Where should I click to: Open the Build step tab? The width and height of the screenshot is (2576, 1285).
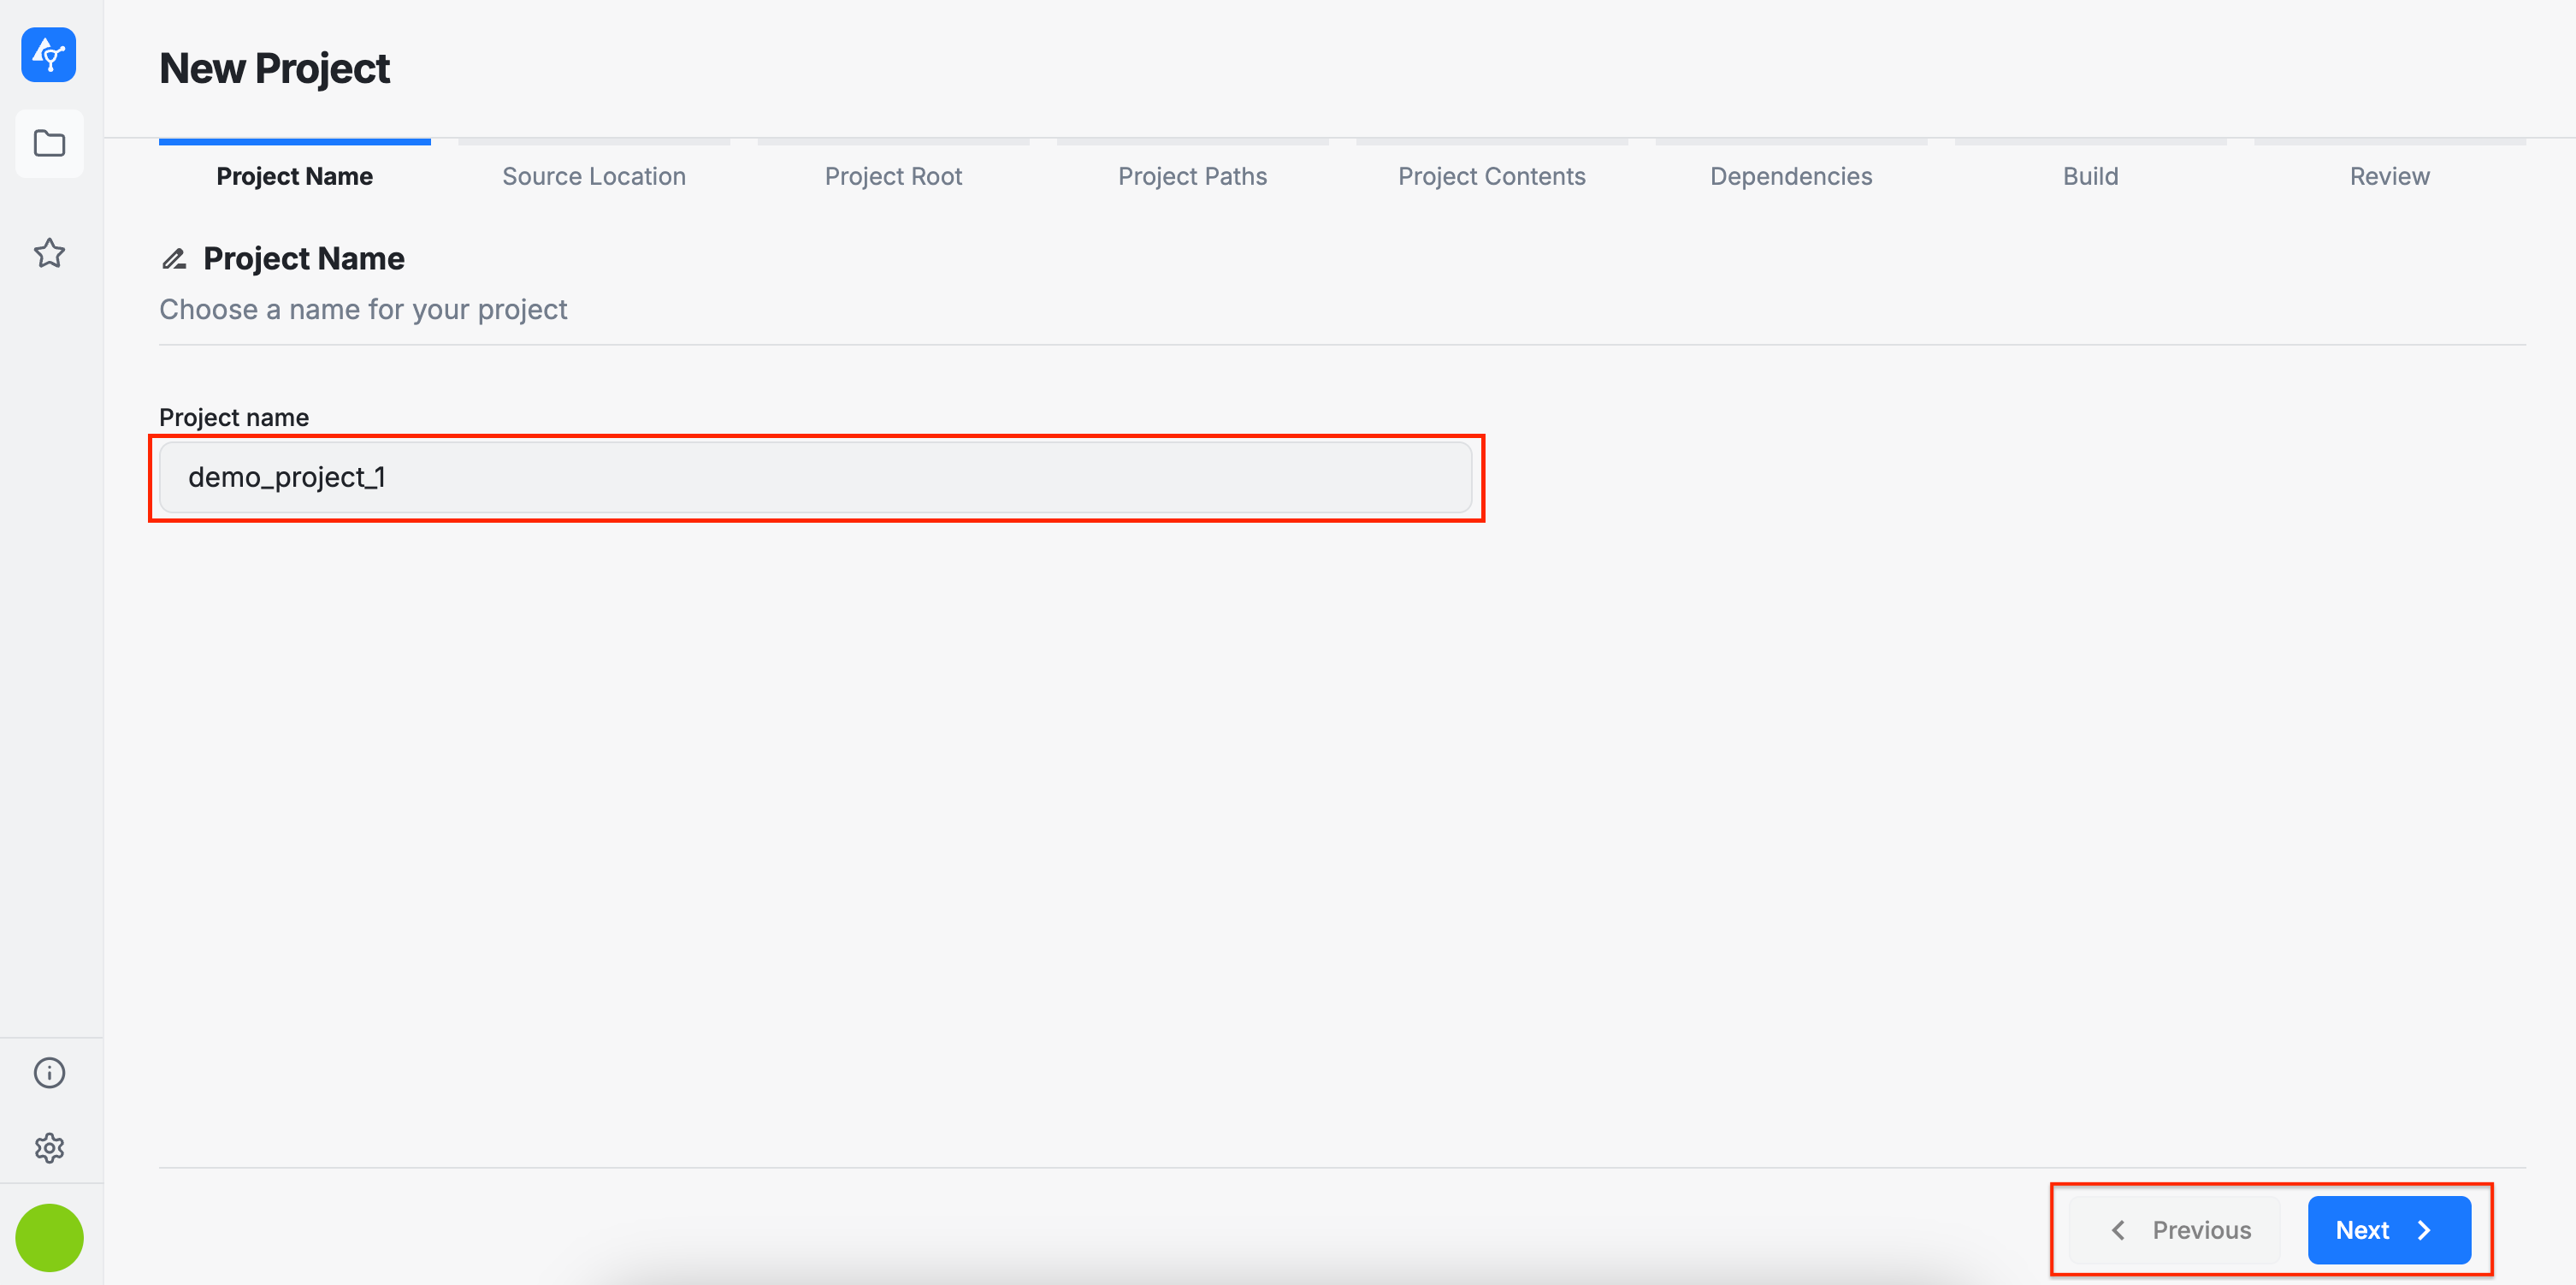click(x=2090, y=176)
